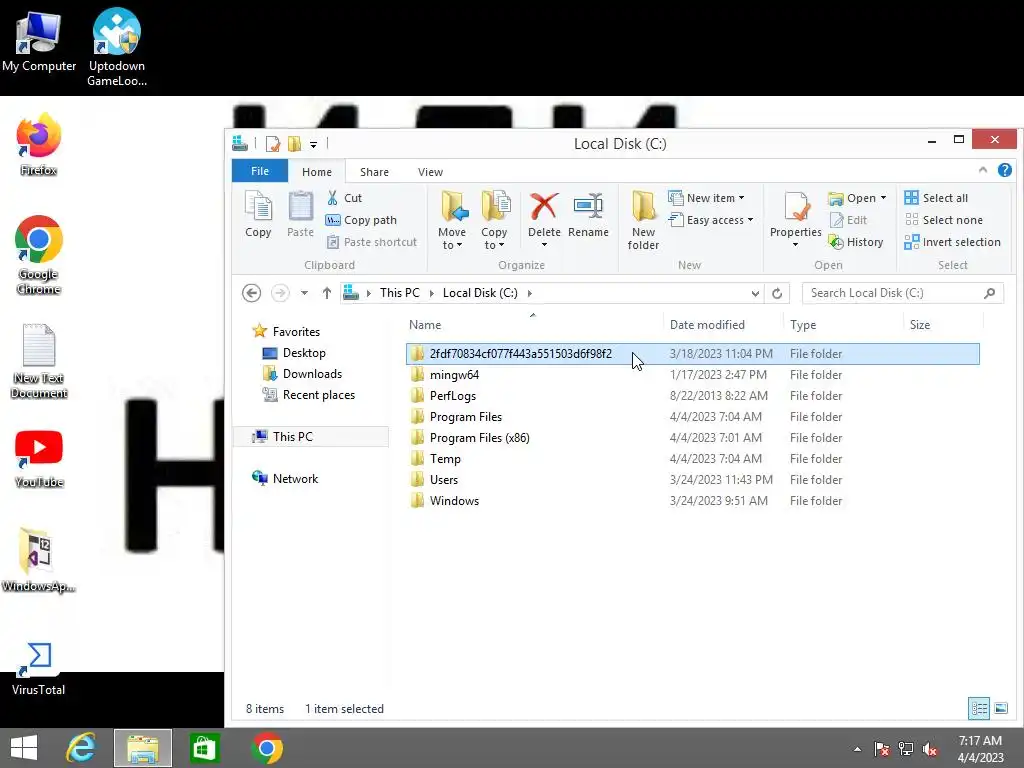Open the New item dropdown

pos(707,198)
